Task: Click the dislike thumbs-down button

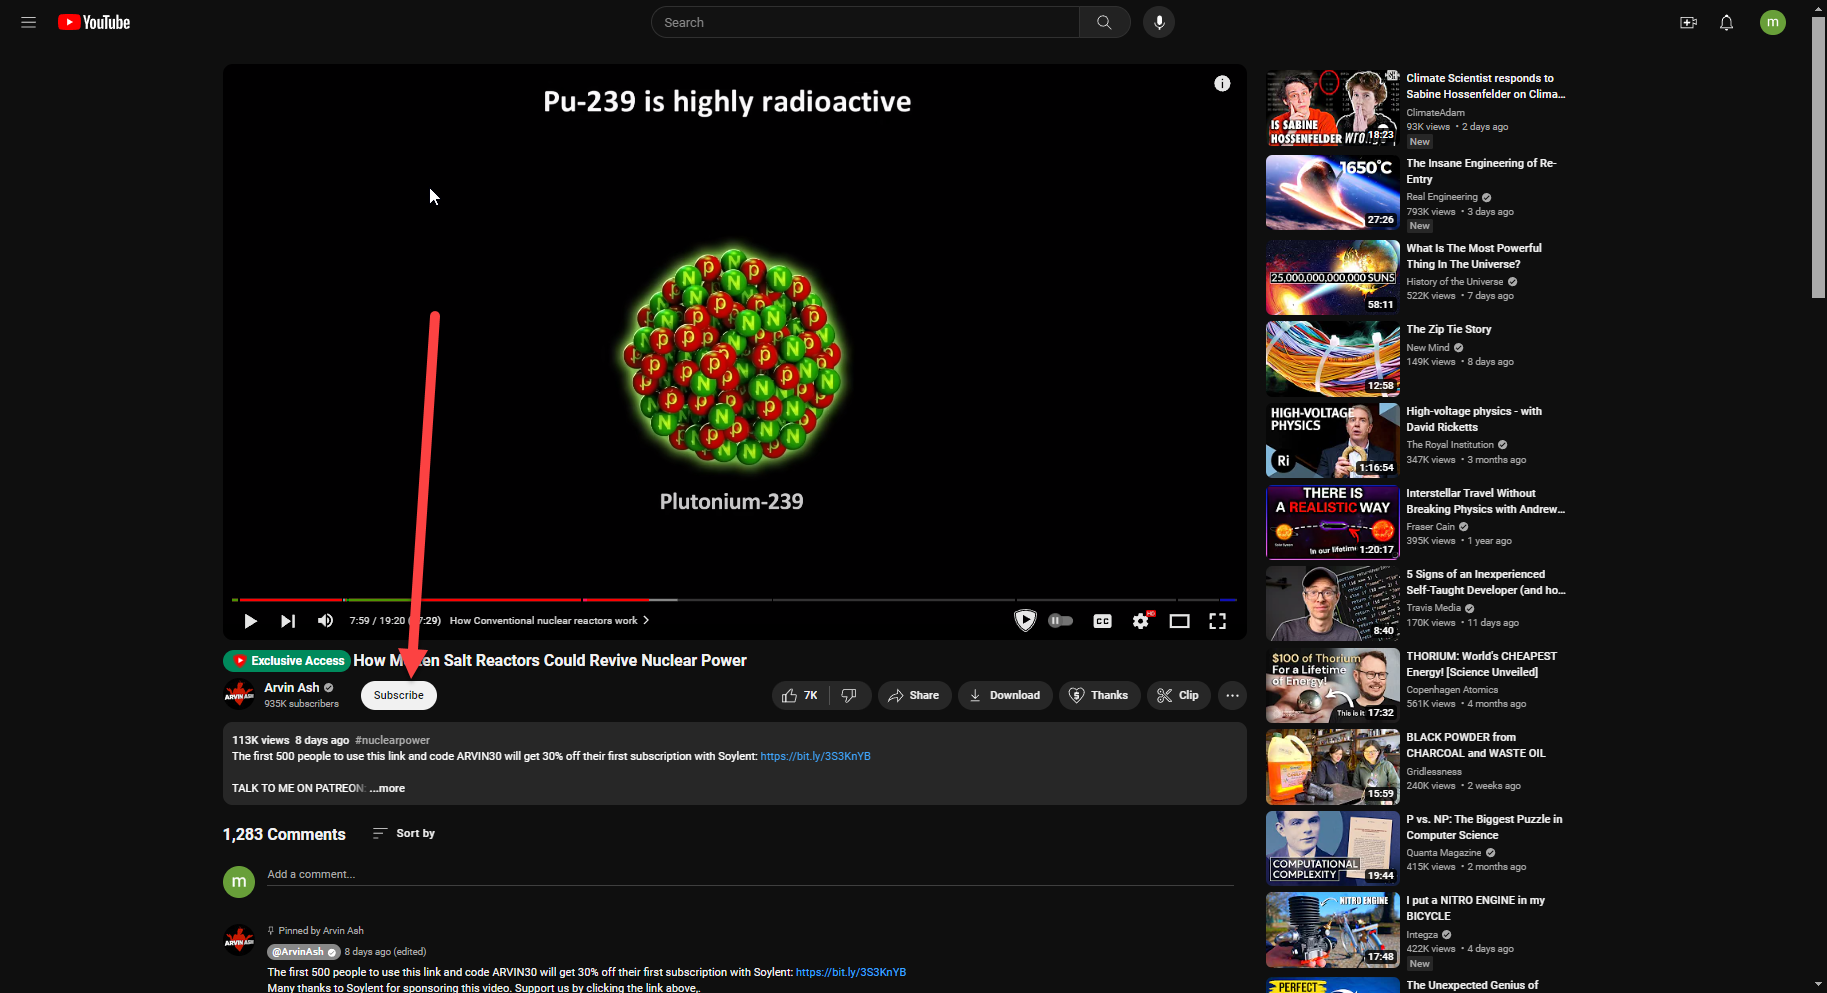Action: pos(849,695)
